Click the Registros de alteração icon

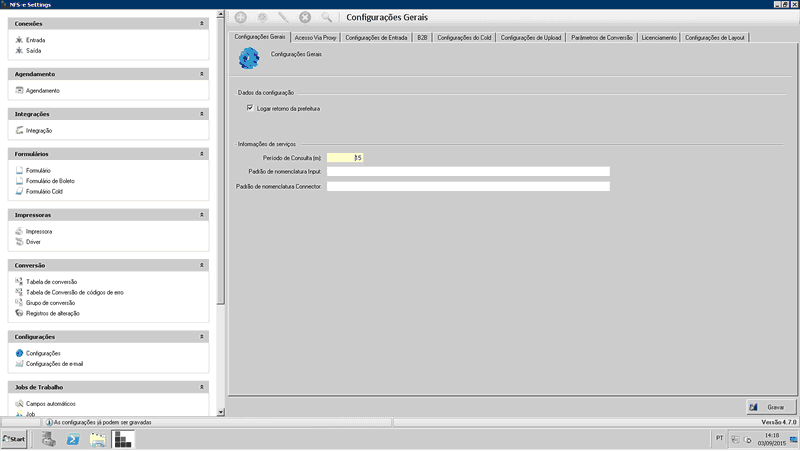click(19, 313)
